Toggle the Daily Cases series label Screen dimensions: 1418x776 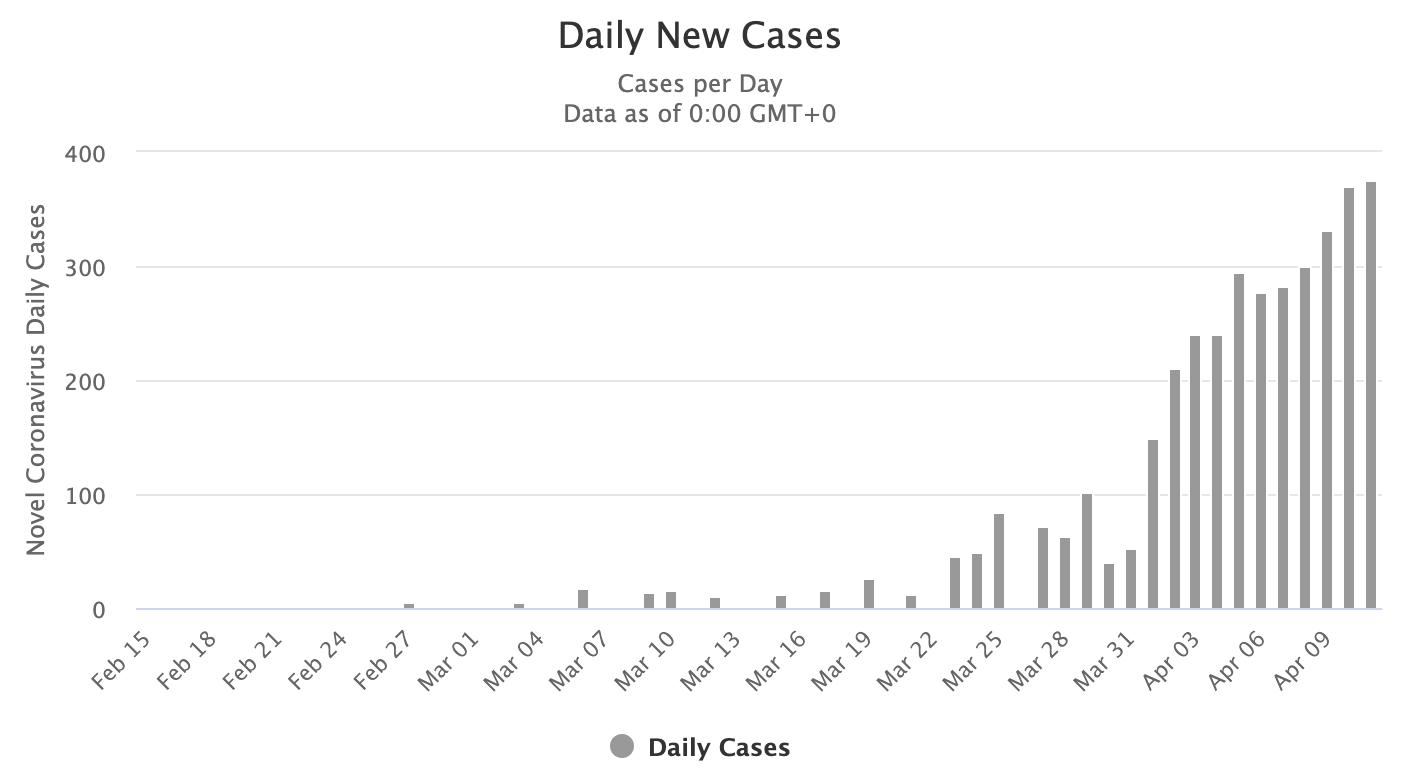(x=718, y=748)
